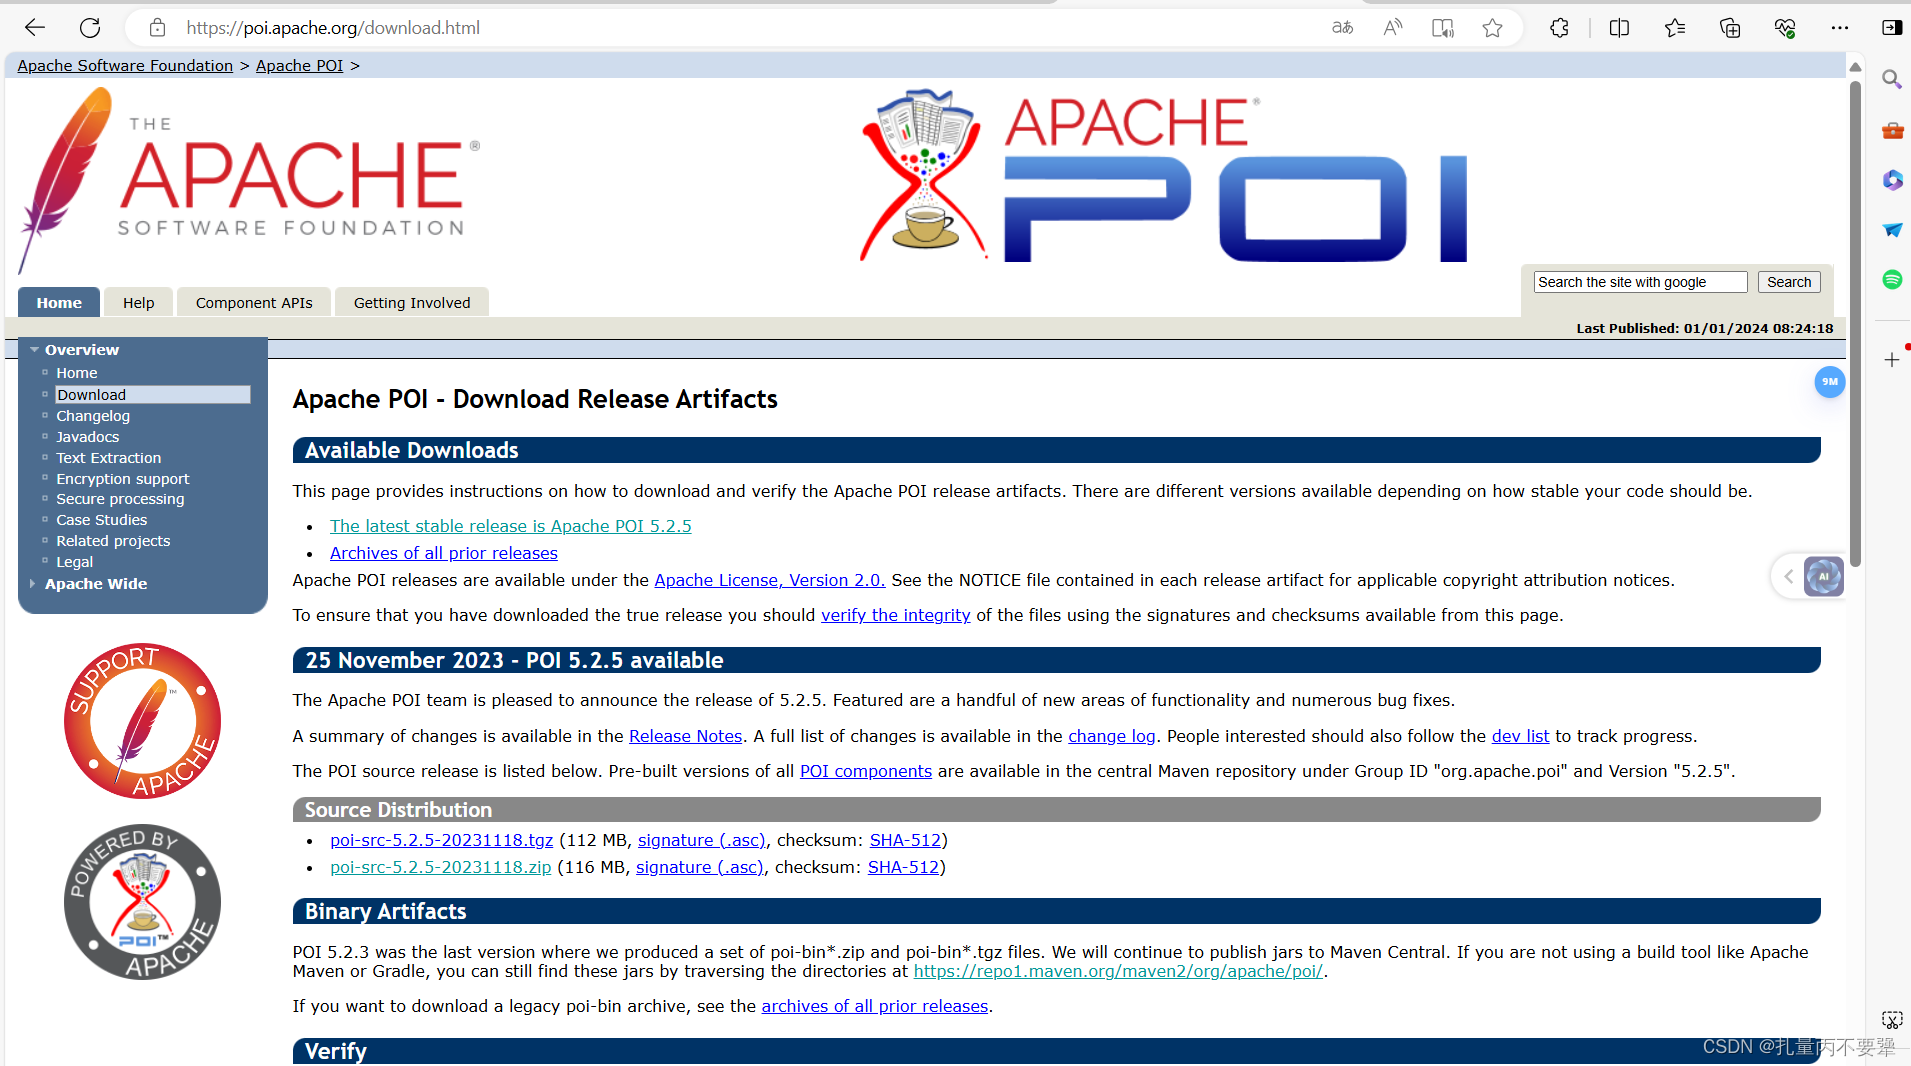Image resolution: width=1911 pixels, height=1066 pixels.
Task: View site information lock icon
Action: [x=157, y=28]
